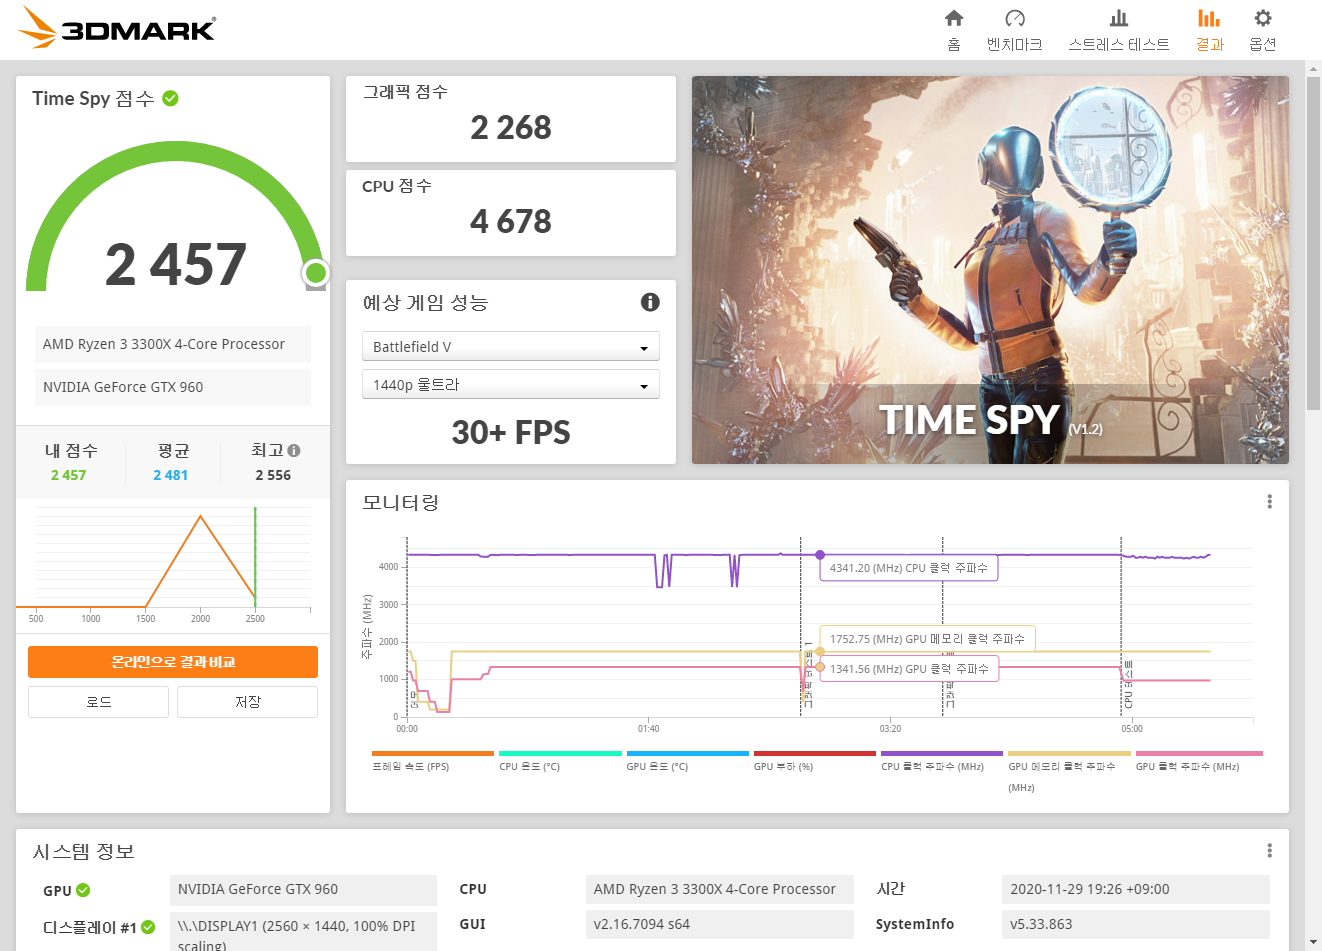Open the Battlefield V game dropdown
Screen dimensions: 1322x951
pos(510,346)
